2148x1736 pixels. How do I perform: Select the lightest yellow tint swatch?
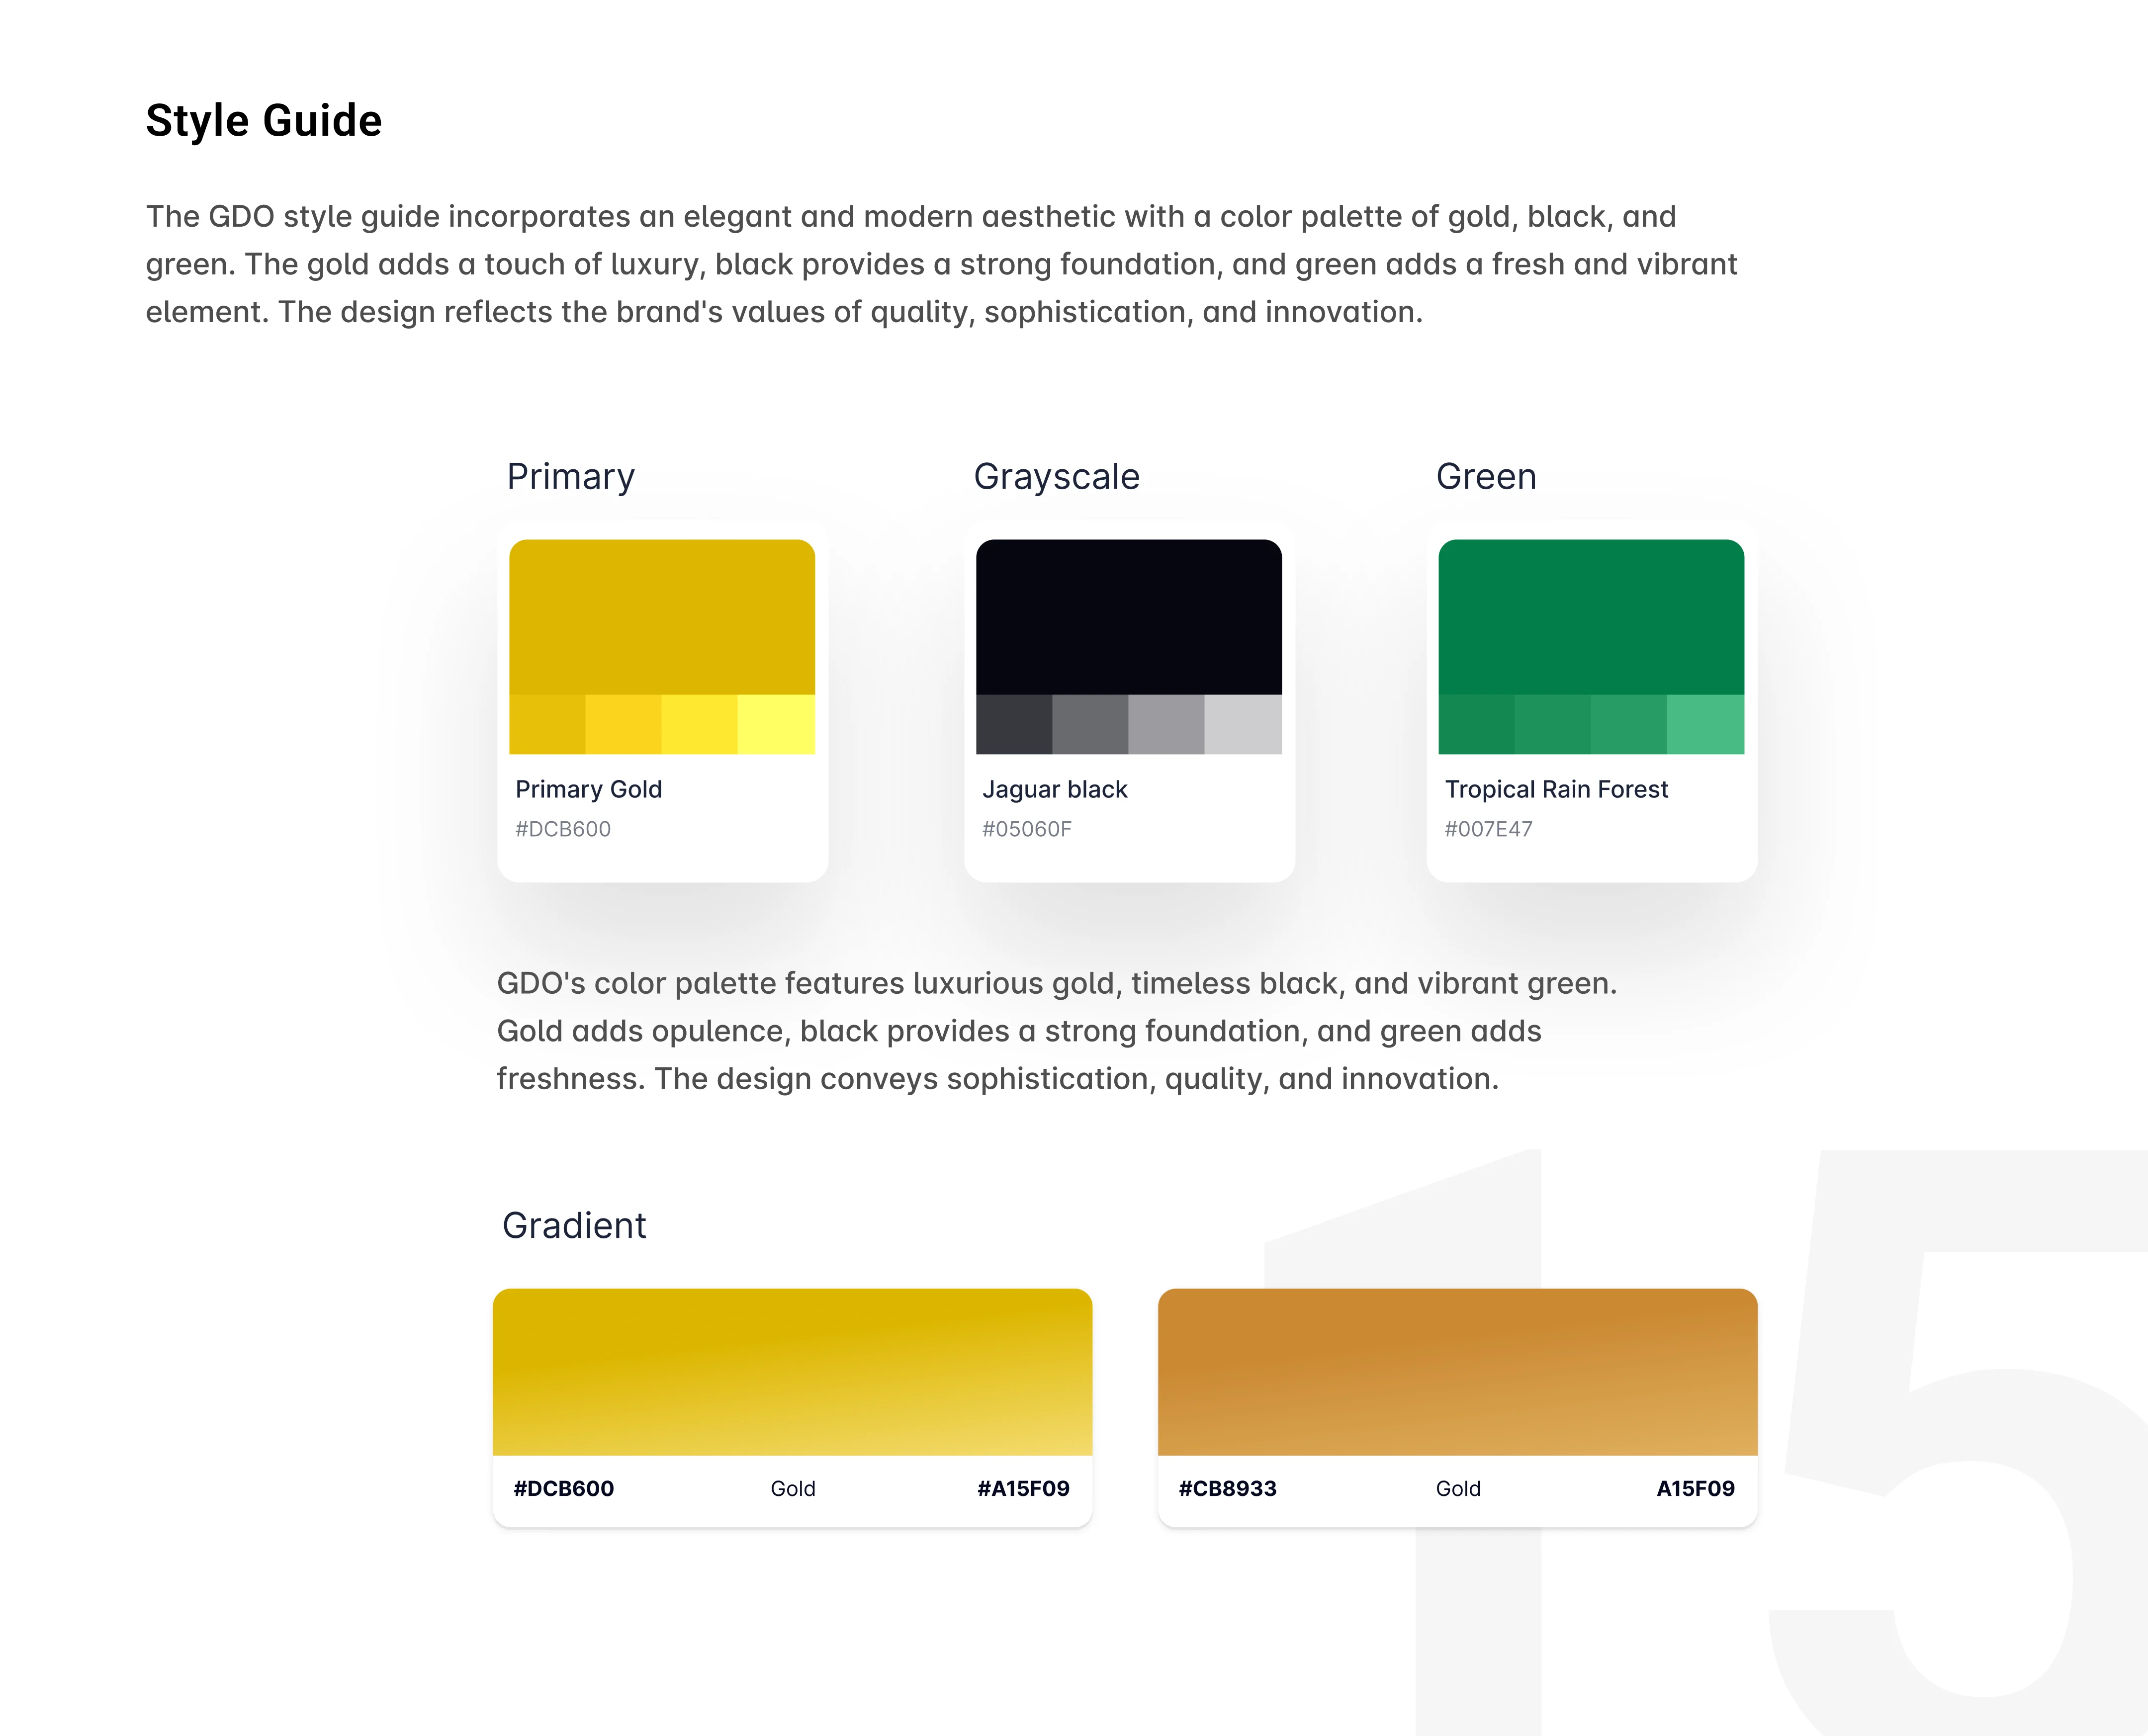coord(776,724)
